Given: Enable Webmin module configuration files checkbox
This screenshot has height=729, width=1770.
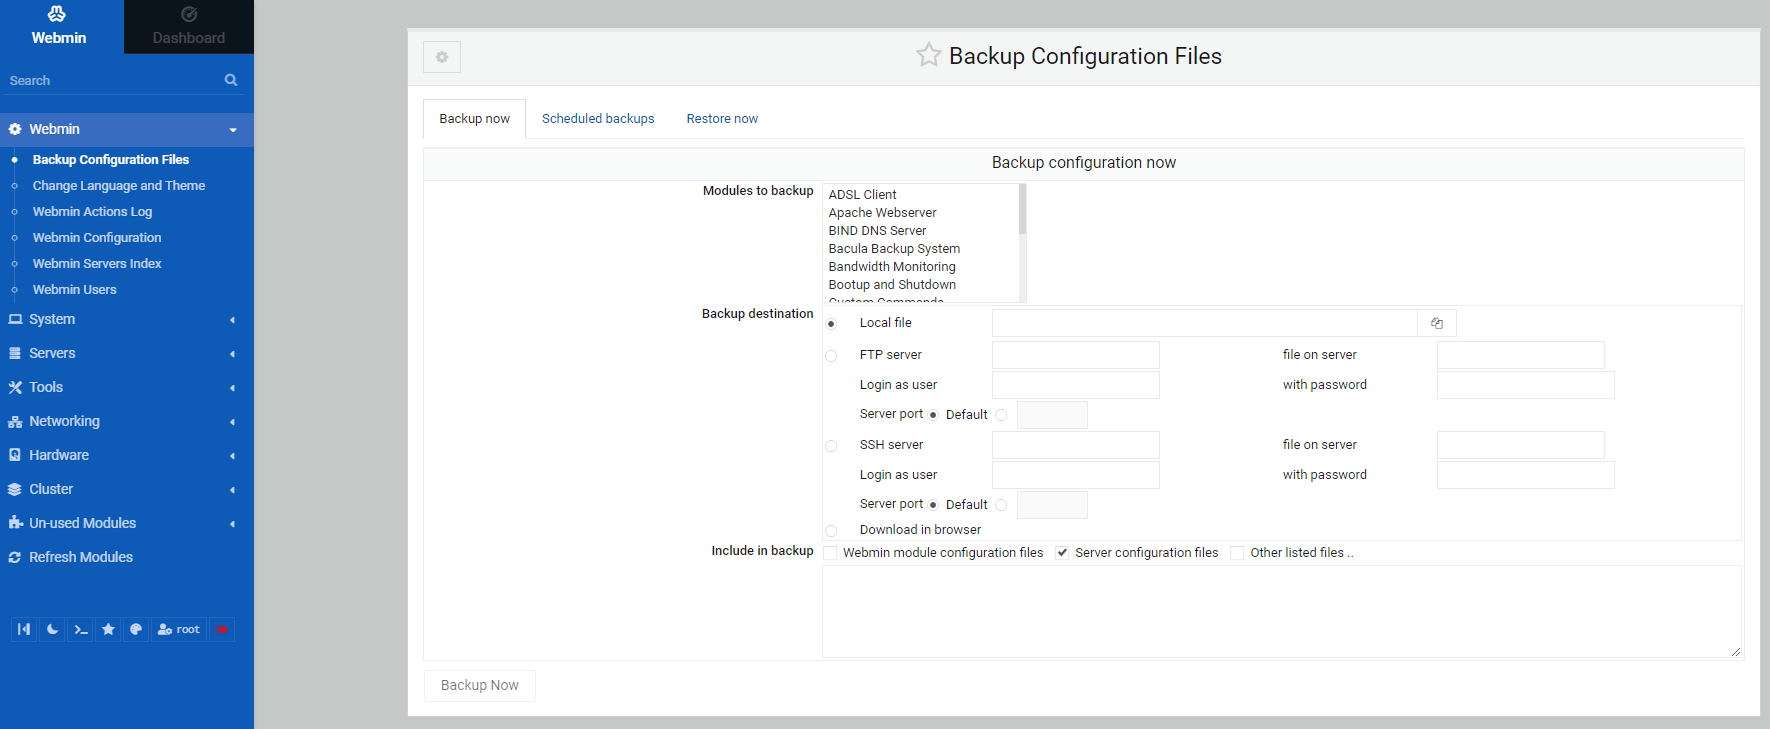Looking at the screenshot, I should [830, 553].
